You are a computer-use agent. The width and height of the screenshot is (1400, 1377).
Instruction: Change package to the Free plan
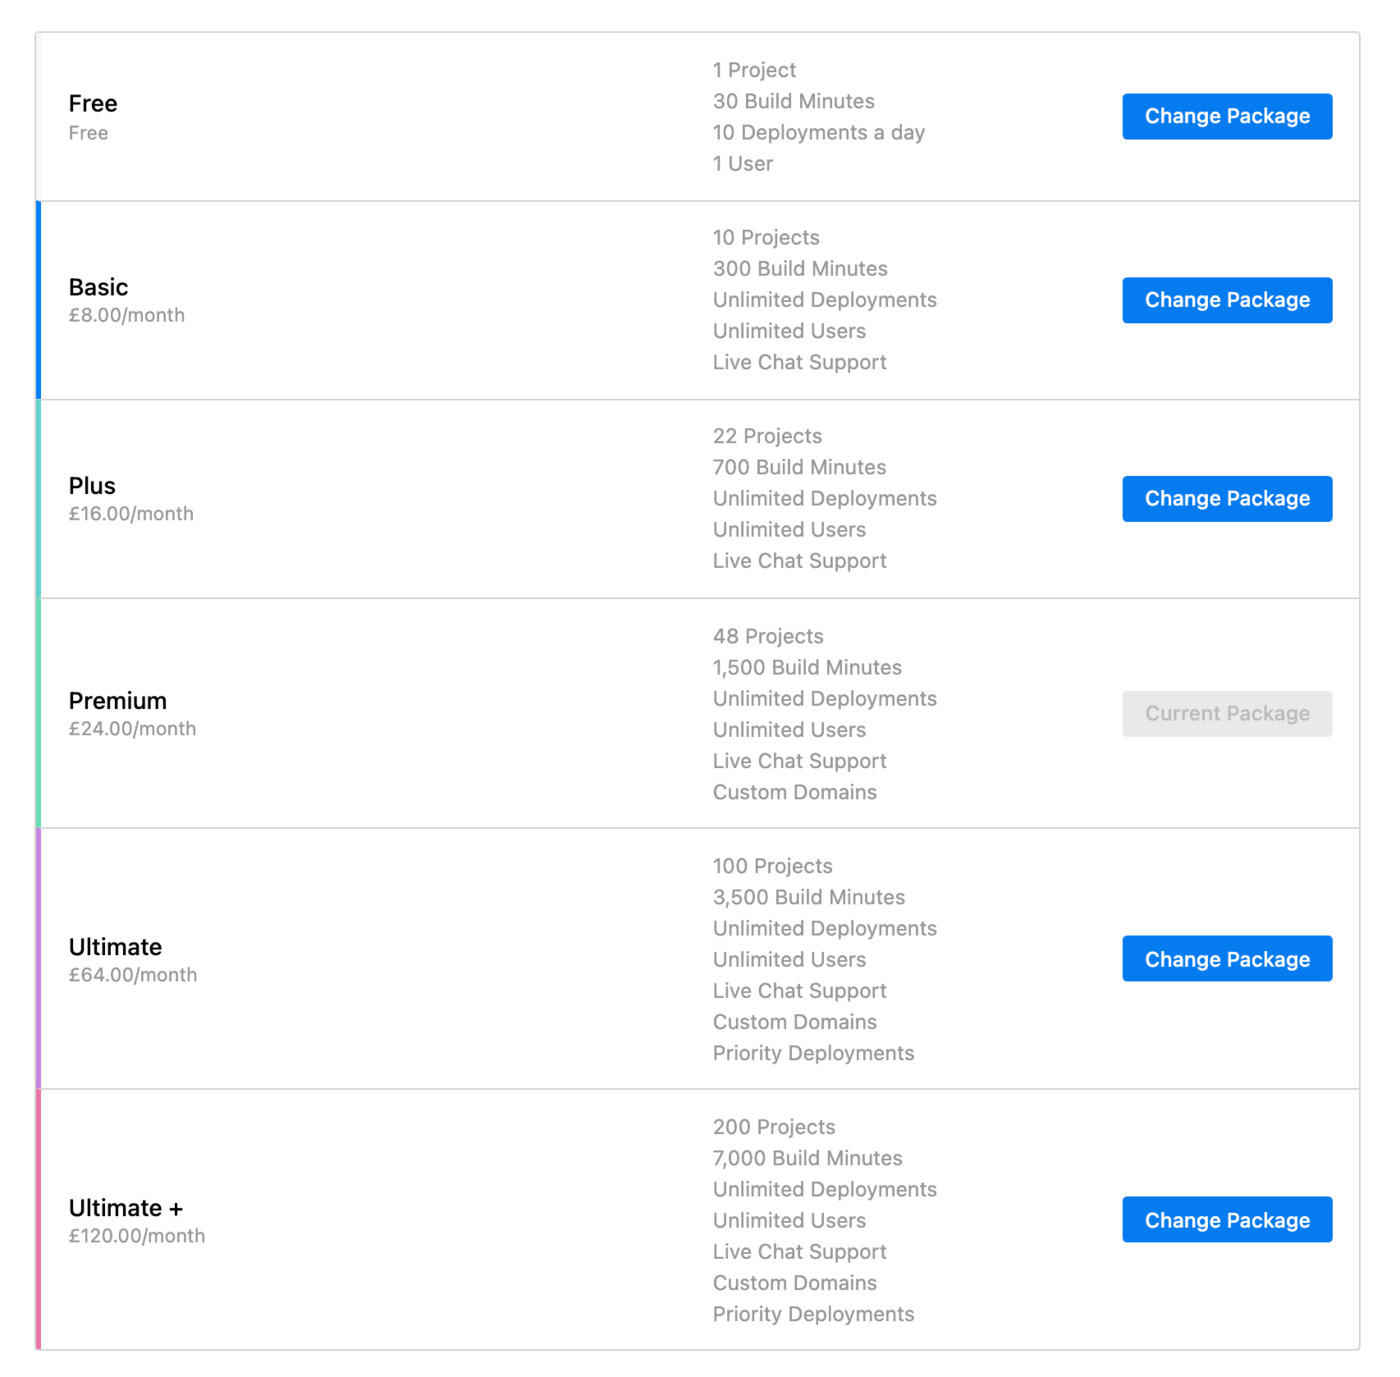(x=1227, y=116)
